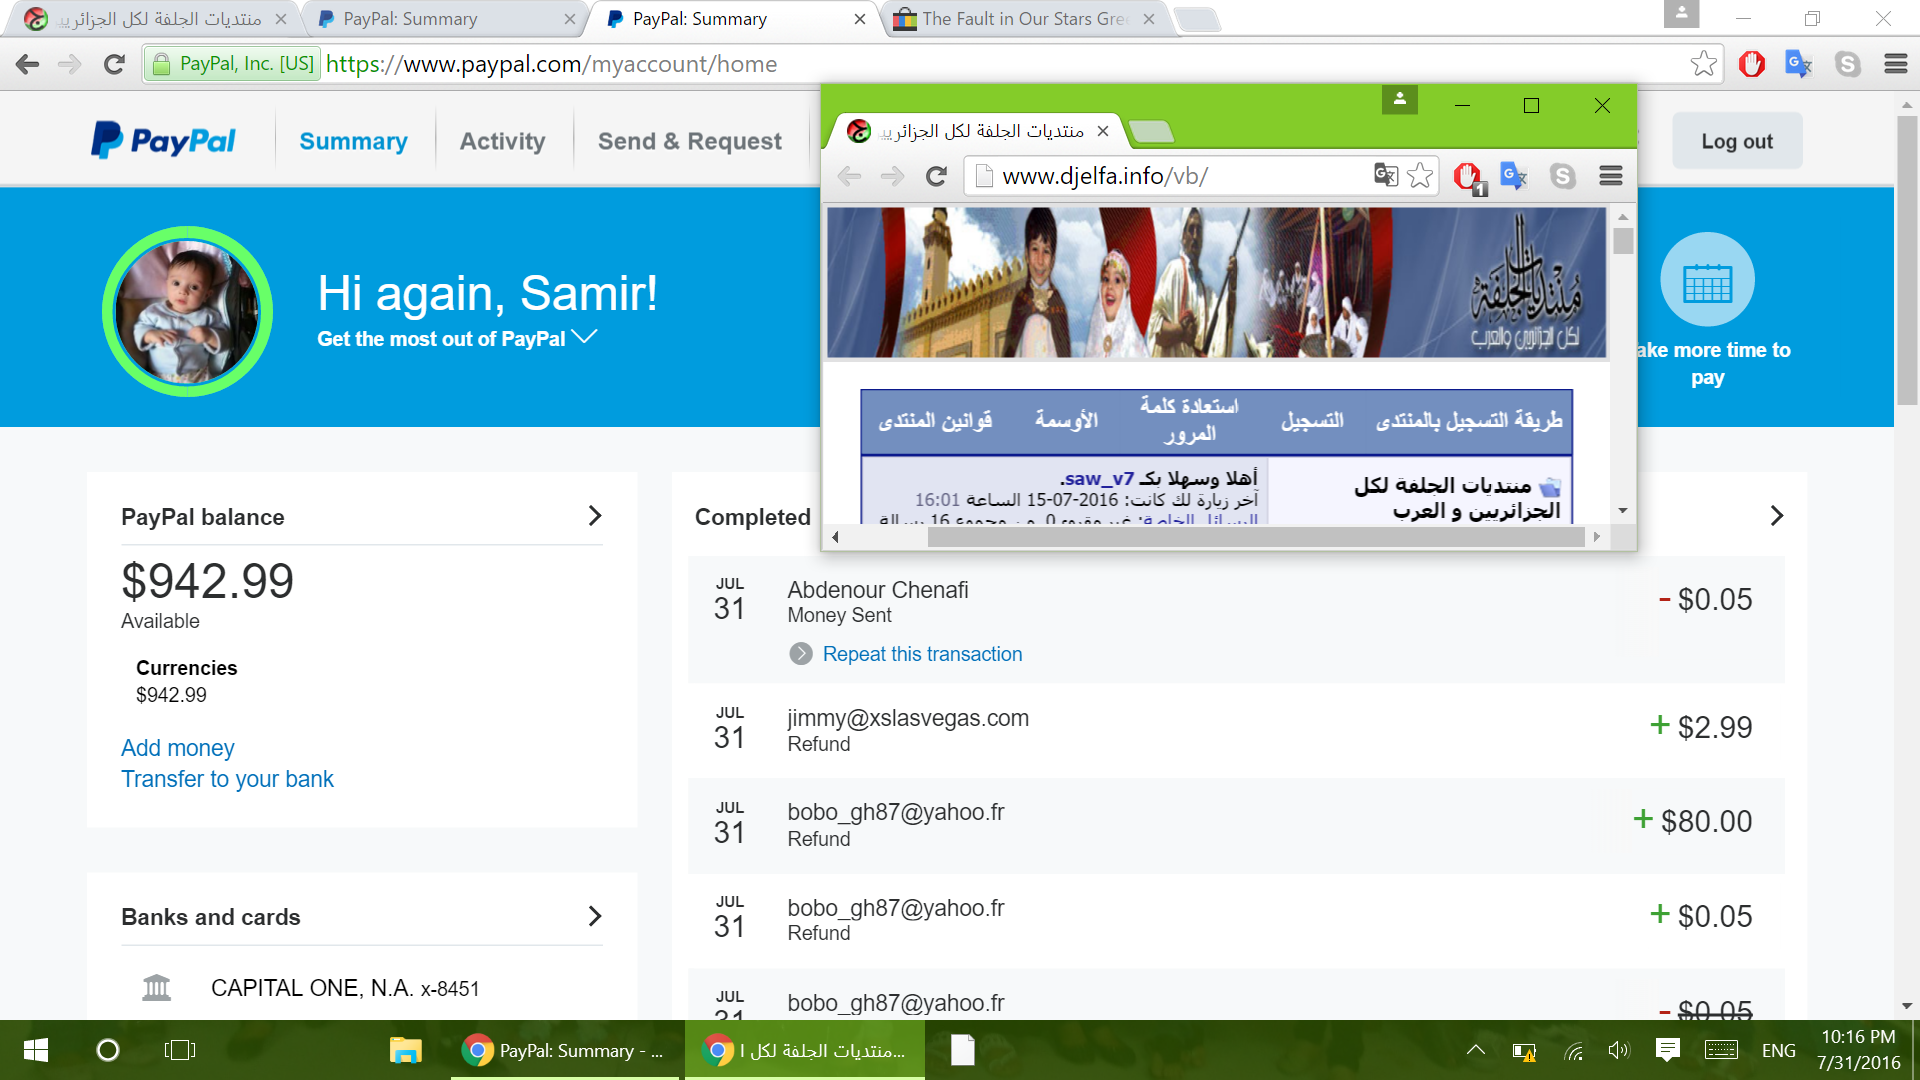The width and height of the screenshot is (1920, 1080).
Task: Click forward arrow in main Chrome window
Action: 70,64
